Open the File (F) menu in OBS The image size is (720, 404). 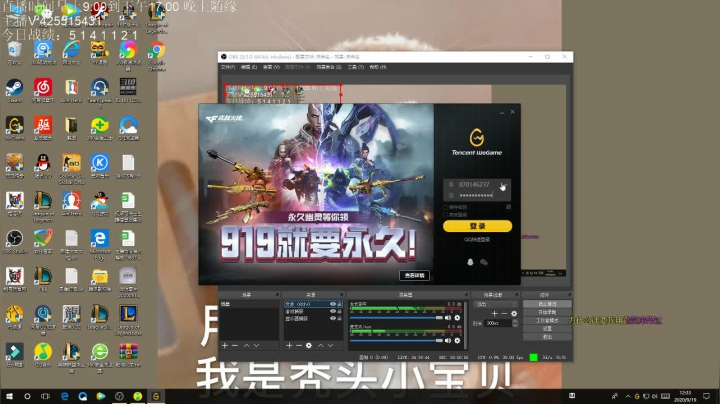click(228, 67)
